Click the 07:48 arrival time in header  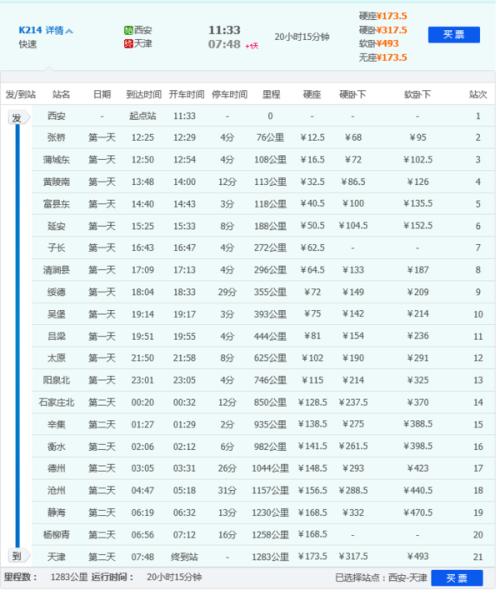[x=224, y=44]
